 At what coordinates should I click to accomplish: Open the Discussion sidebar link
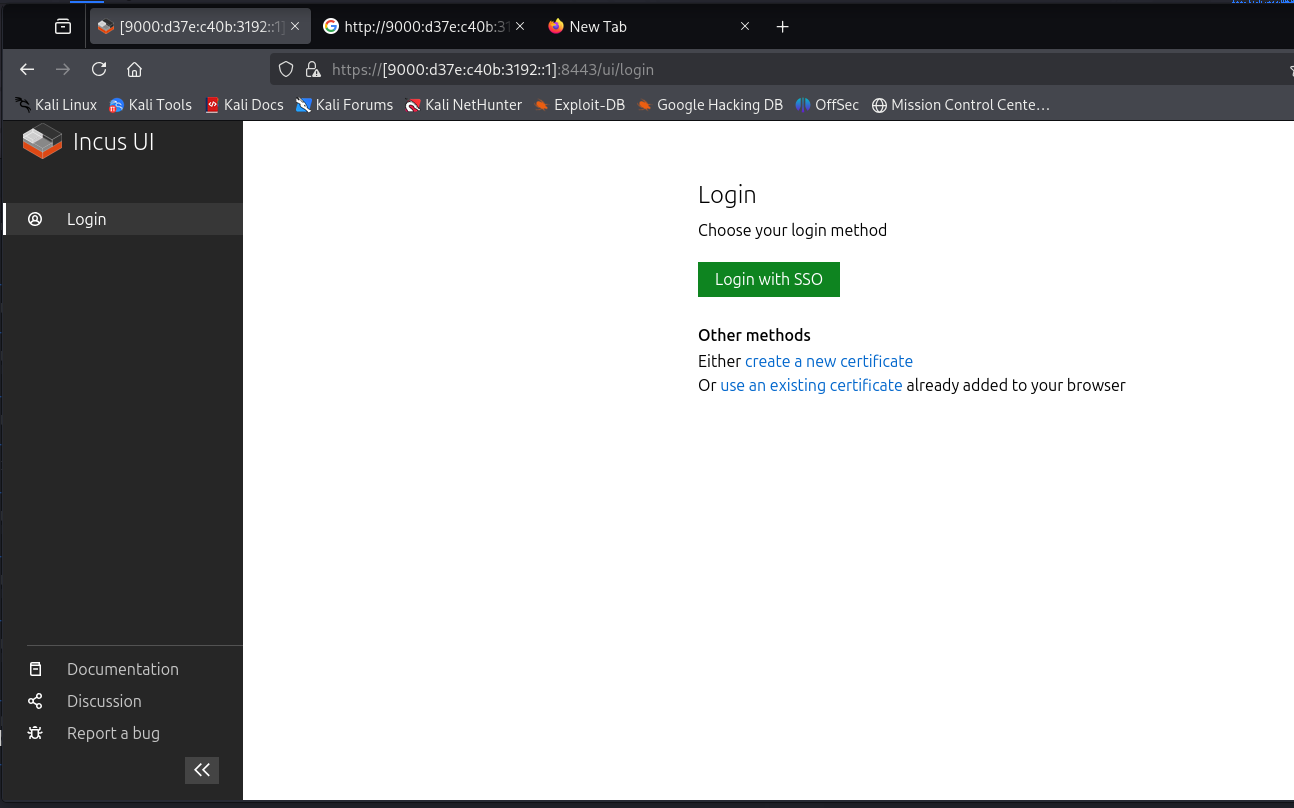point(104,701)
